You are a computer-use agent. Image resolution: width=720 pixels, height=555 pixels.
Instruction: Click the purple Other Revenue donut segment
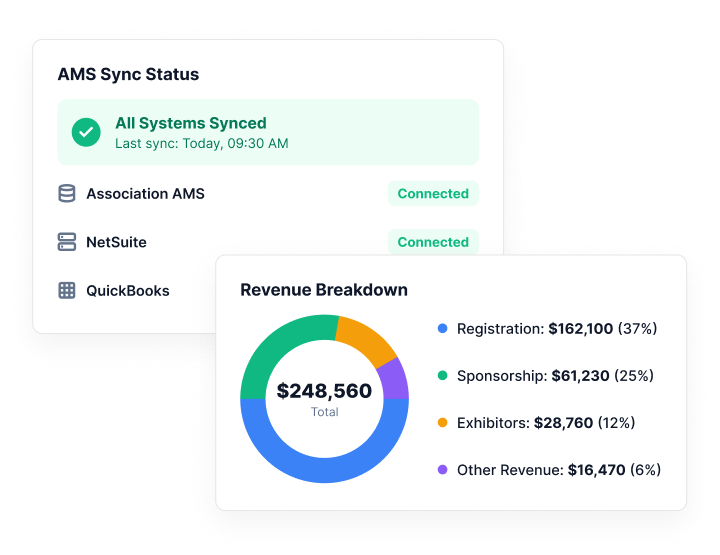pyautogui.click(x=395, y=381)
